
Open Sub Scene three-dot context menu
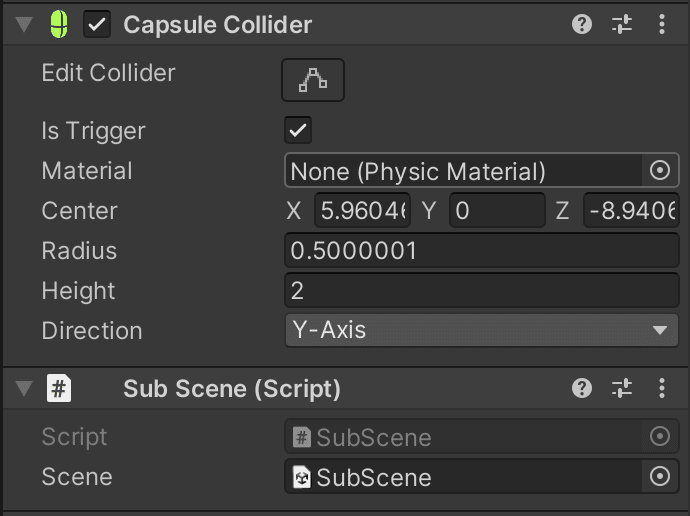tap(661, 388)
